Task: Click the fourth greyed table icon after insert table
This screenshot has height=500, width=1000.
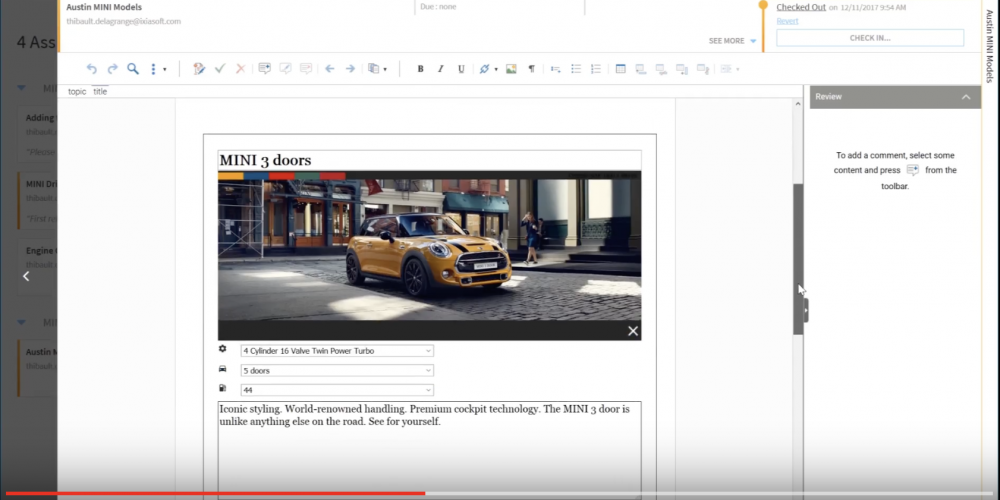Action: pos(703,69)
